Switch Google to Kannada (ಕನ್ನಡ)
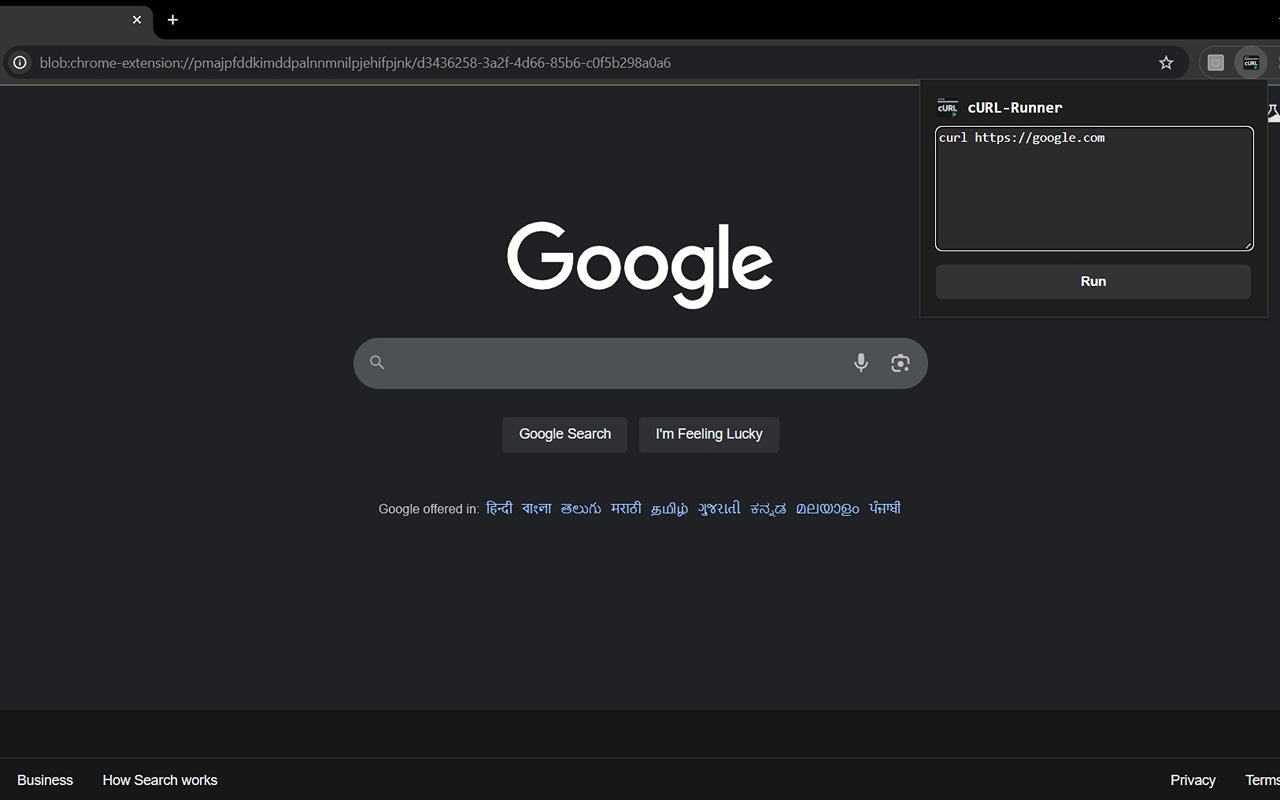The image size is (1280, 800). click(x=769, y=509)
